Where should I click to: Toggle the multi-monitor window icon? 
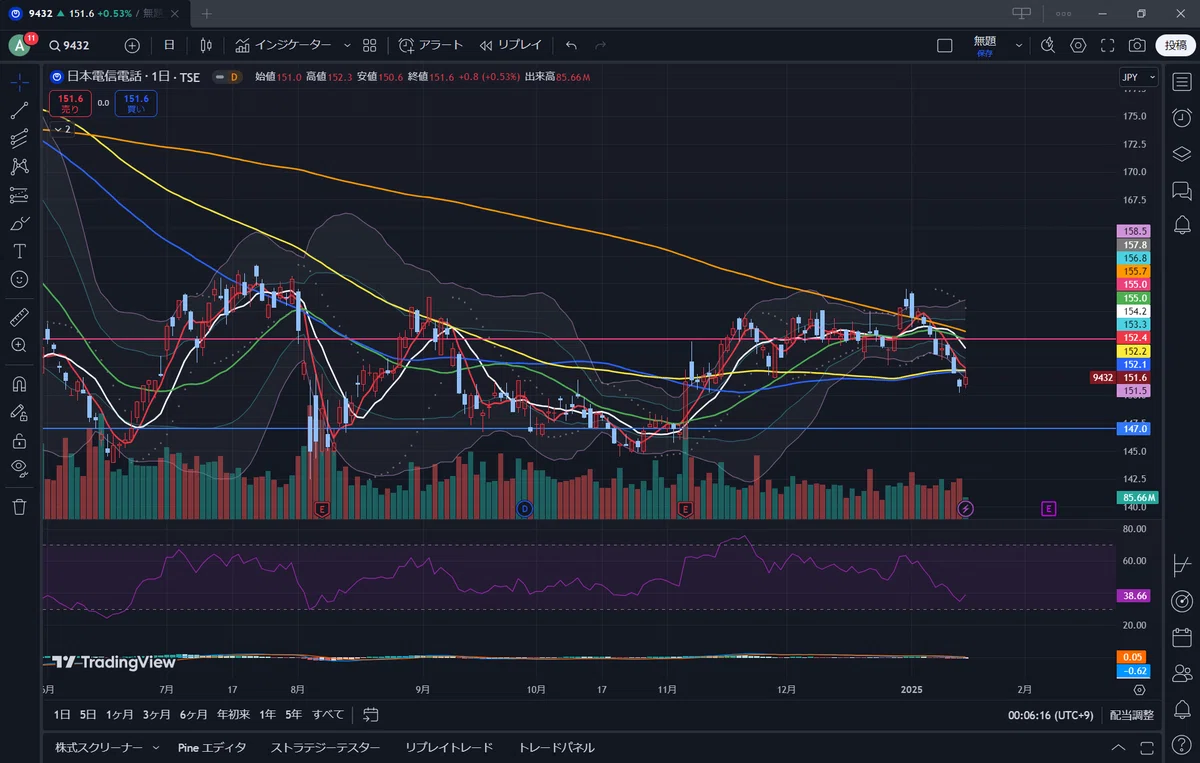[x=1021, y=14]
